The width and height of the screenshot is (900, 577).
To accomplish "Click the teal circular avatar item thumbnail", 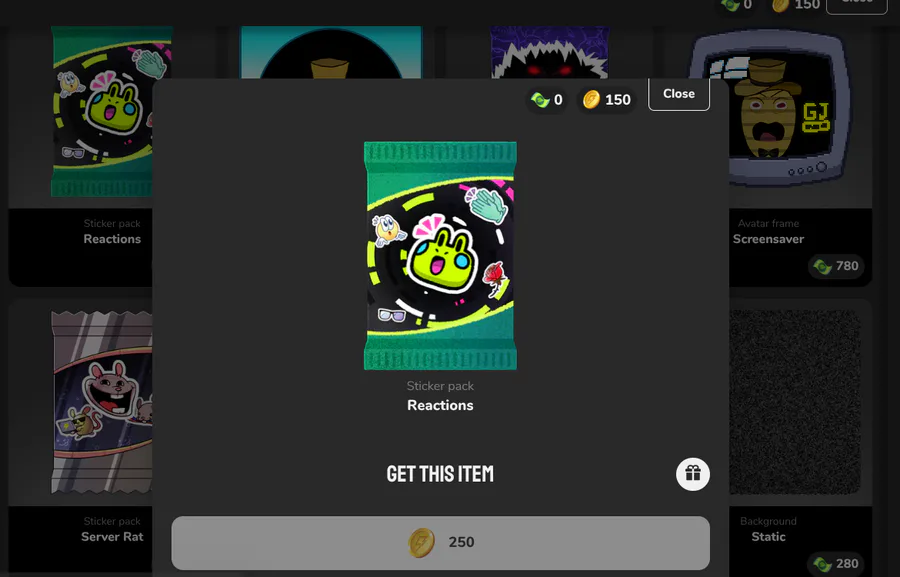I will coord(331,52).
